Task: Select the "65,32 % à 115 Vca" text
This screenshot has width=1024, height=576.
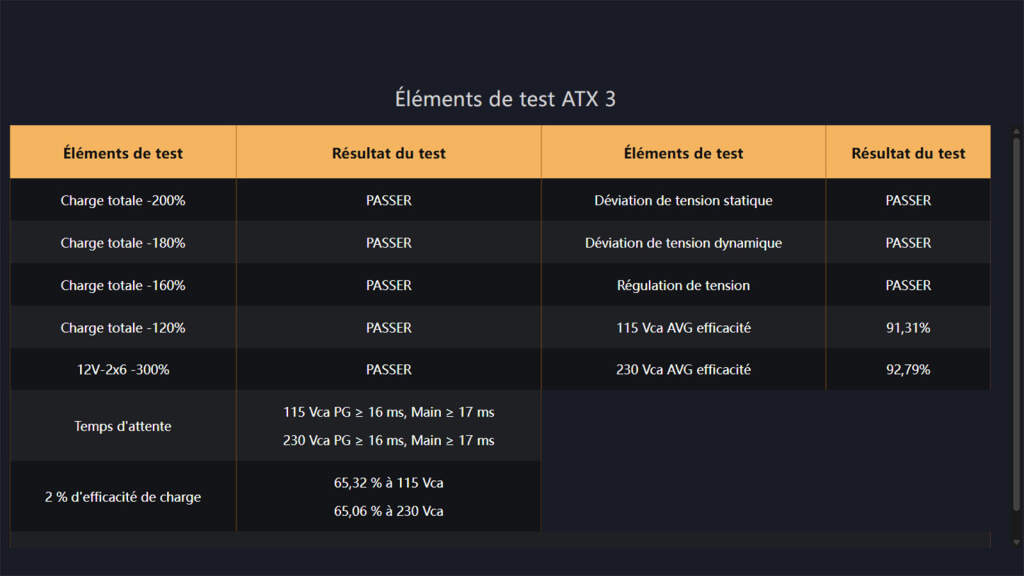Action: tap(389, 483)
